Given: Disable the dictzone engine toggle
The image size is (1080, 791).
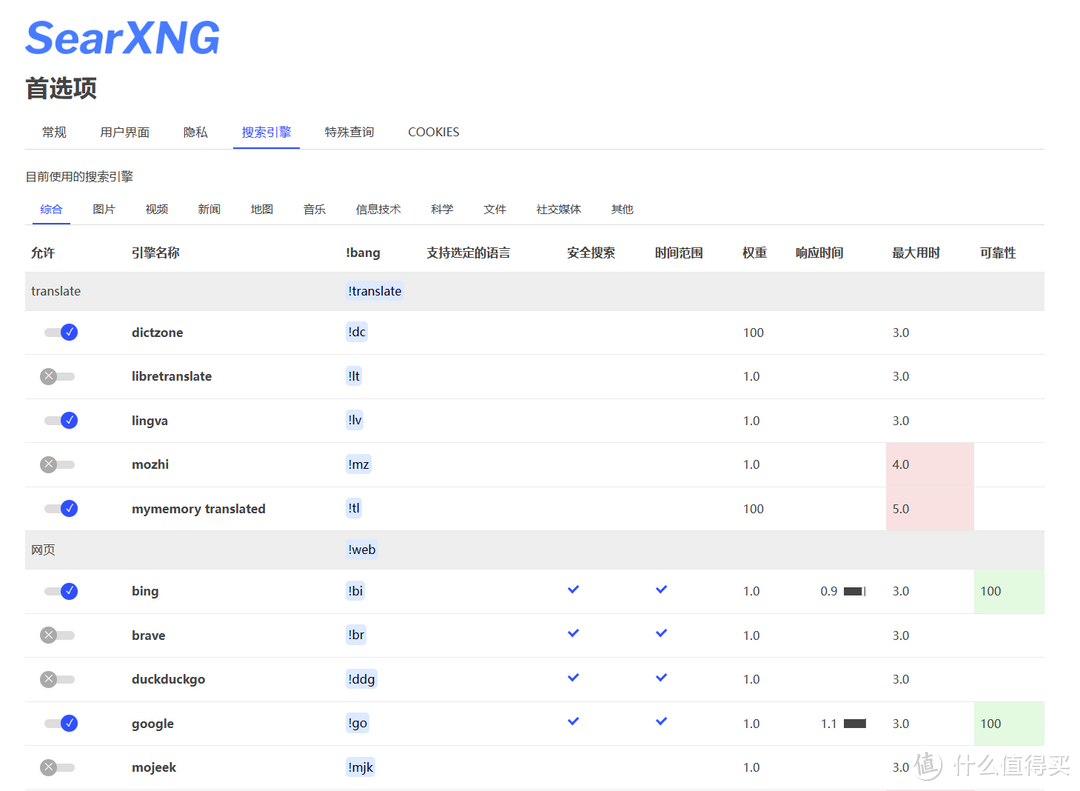Looking at the screenshot, I should point(61,332).
